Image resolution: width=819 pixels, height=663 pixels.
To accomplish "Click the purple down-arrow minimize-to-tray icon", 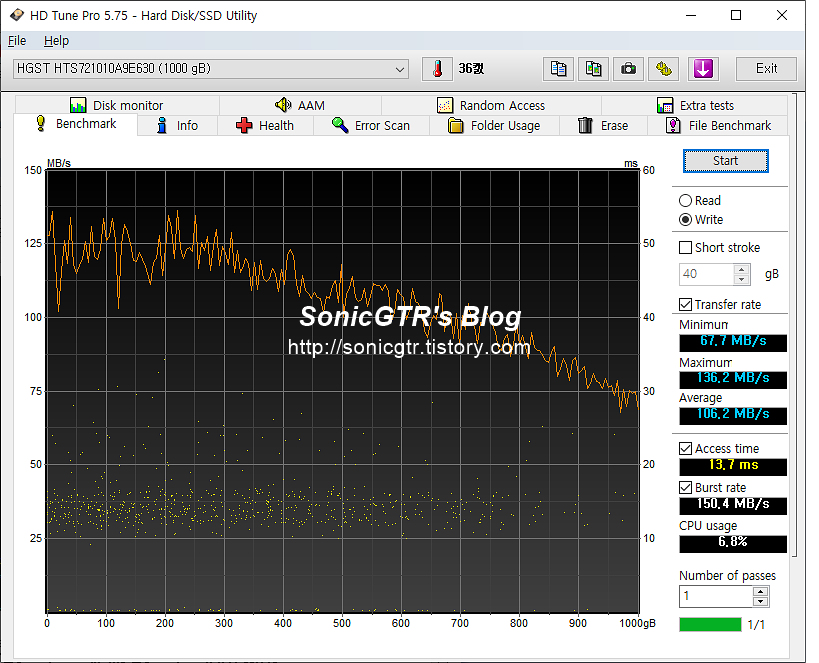I will (x=703, y=69).
